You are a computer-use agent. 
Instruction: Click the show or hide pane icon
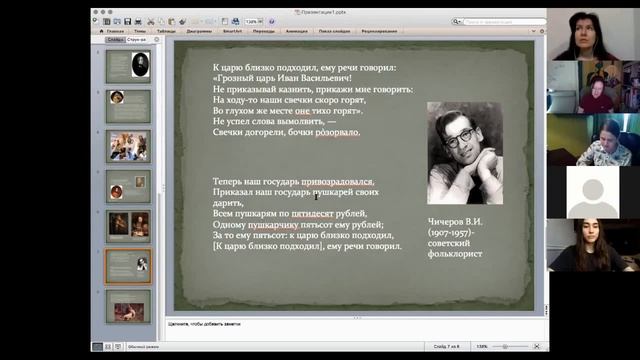pyautogui.click(x=224, y=22)
